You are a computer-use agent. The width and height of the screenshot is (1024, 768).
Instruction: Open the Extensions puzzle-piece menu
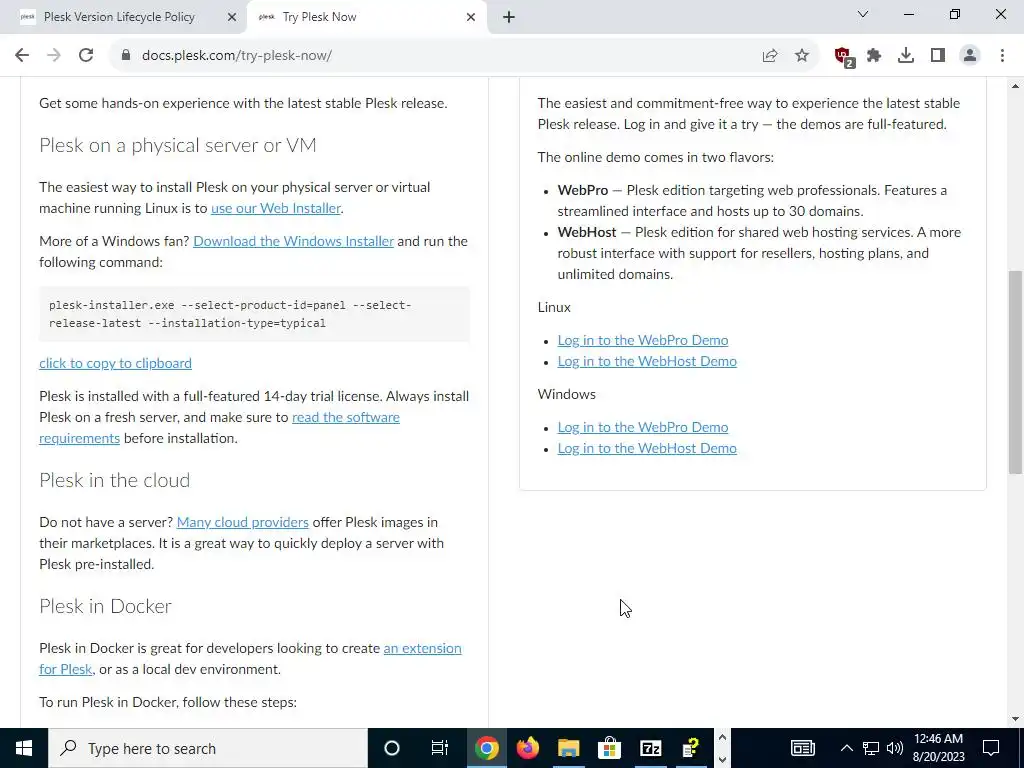click(x=874, y=56)
